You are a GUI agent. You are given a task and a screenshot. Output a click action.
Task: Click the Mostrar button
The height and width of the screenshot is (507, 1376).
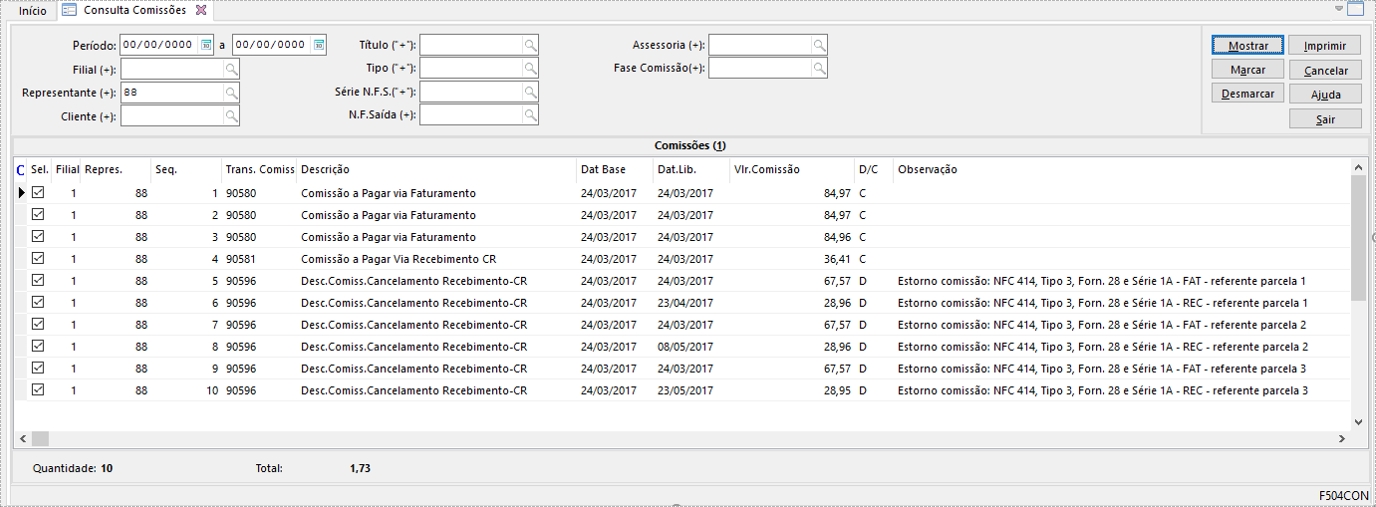(x=1248, y=46)
